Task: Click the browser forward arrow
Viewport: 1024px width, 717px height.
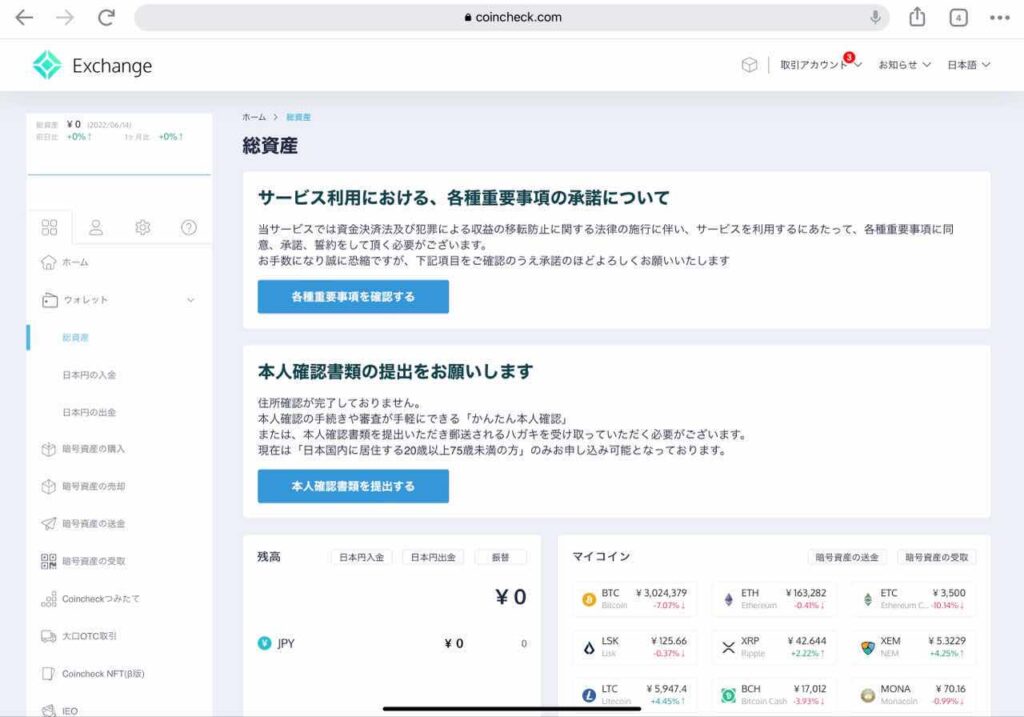Action: tap(65, 18)
